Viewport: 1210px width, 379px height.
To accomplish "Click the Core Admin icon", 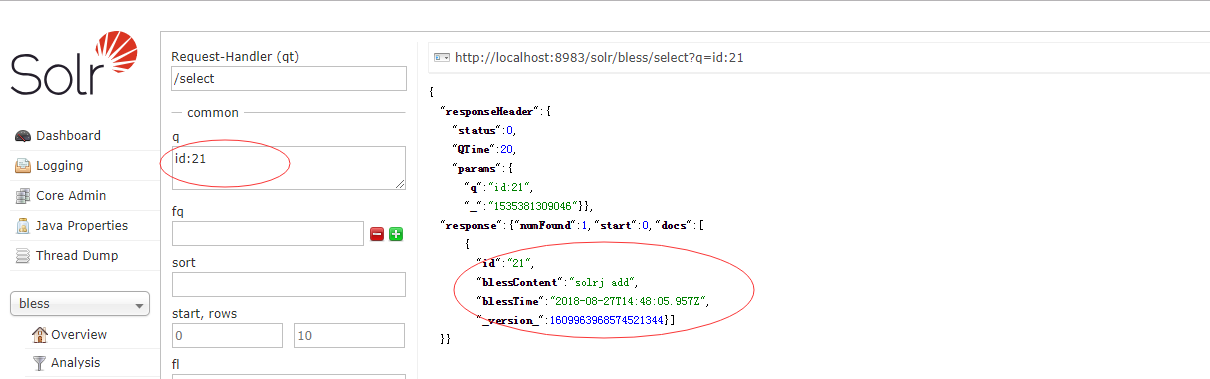I will [x=23, y=196].
